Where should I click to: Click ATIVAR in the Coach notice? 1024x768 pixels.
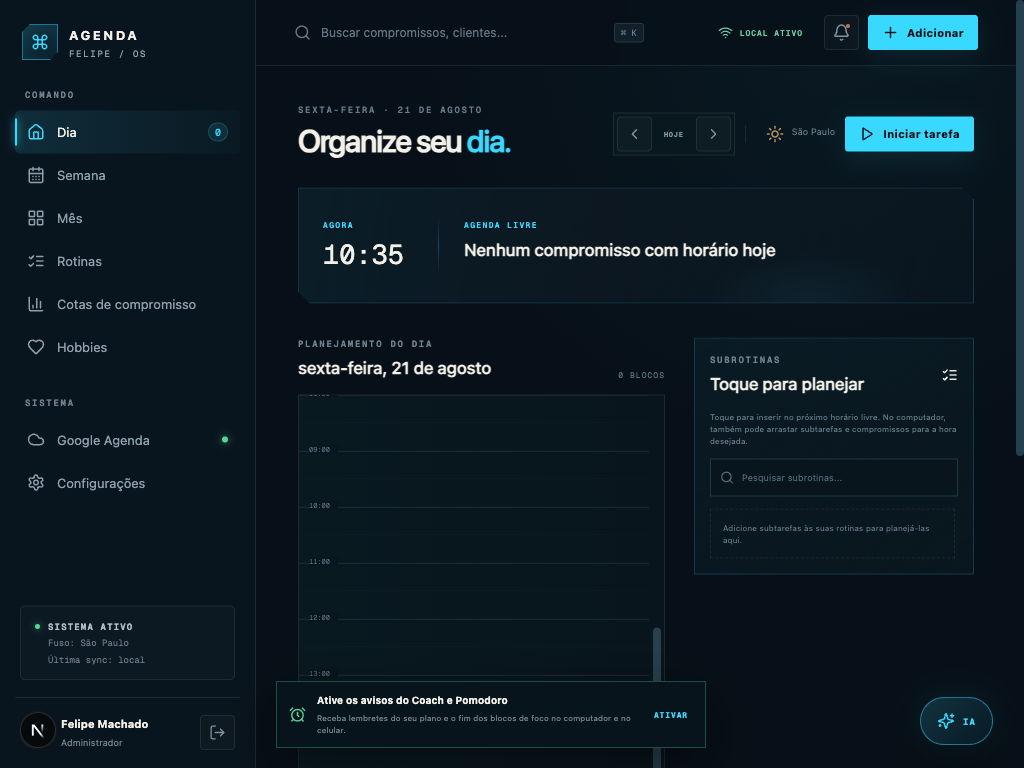pos(671,715)
